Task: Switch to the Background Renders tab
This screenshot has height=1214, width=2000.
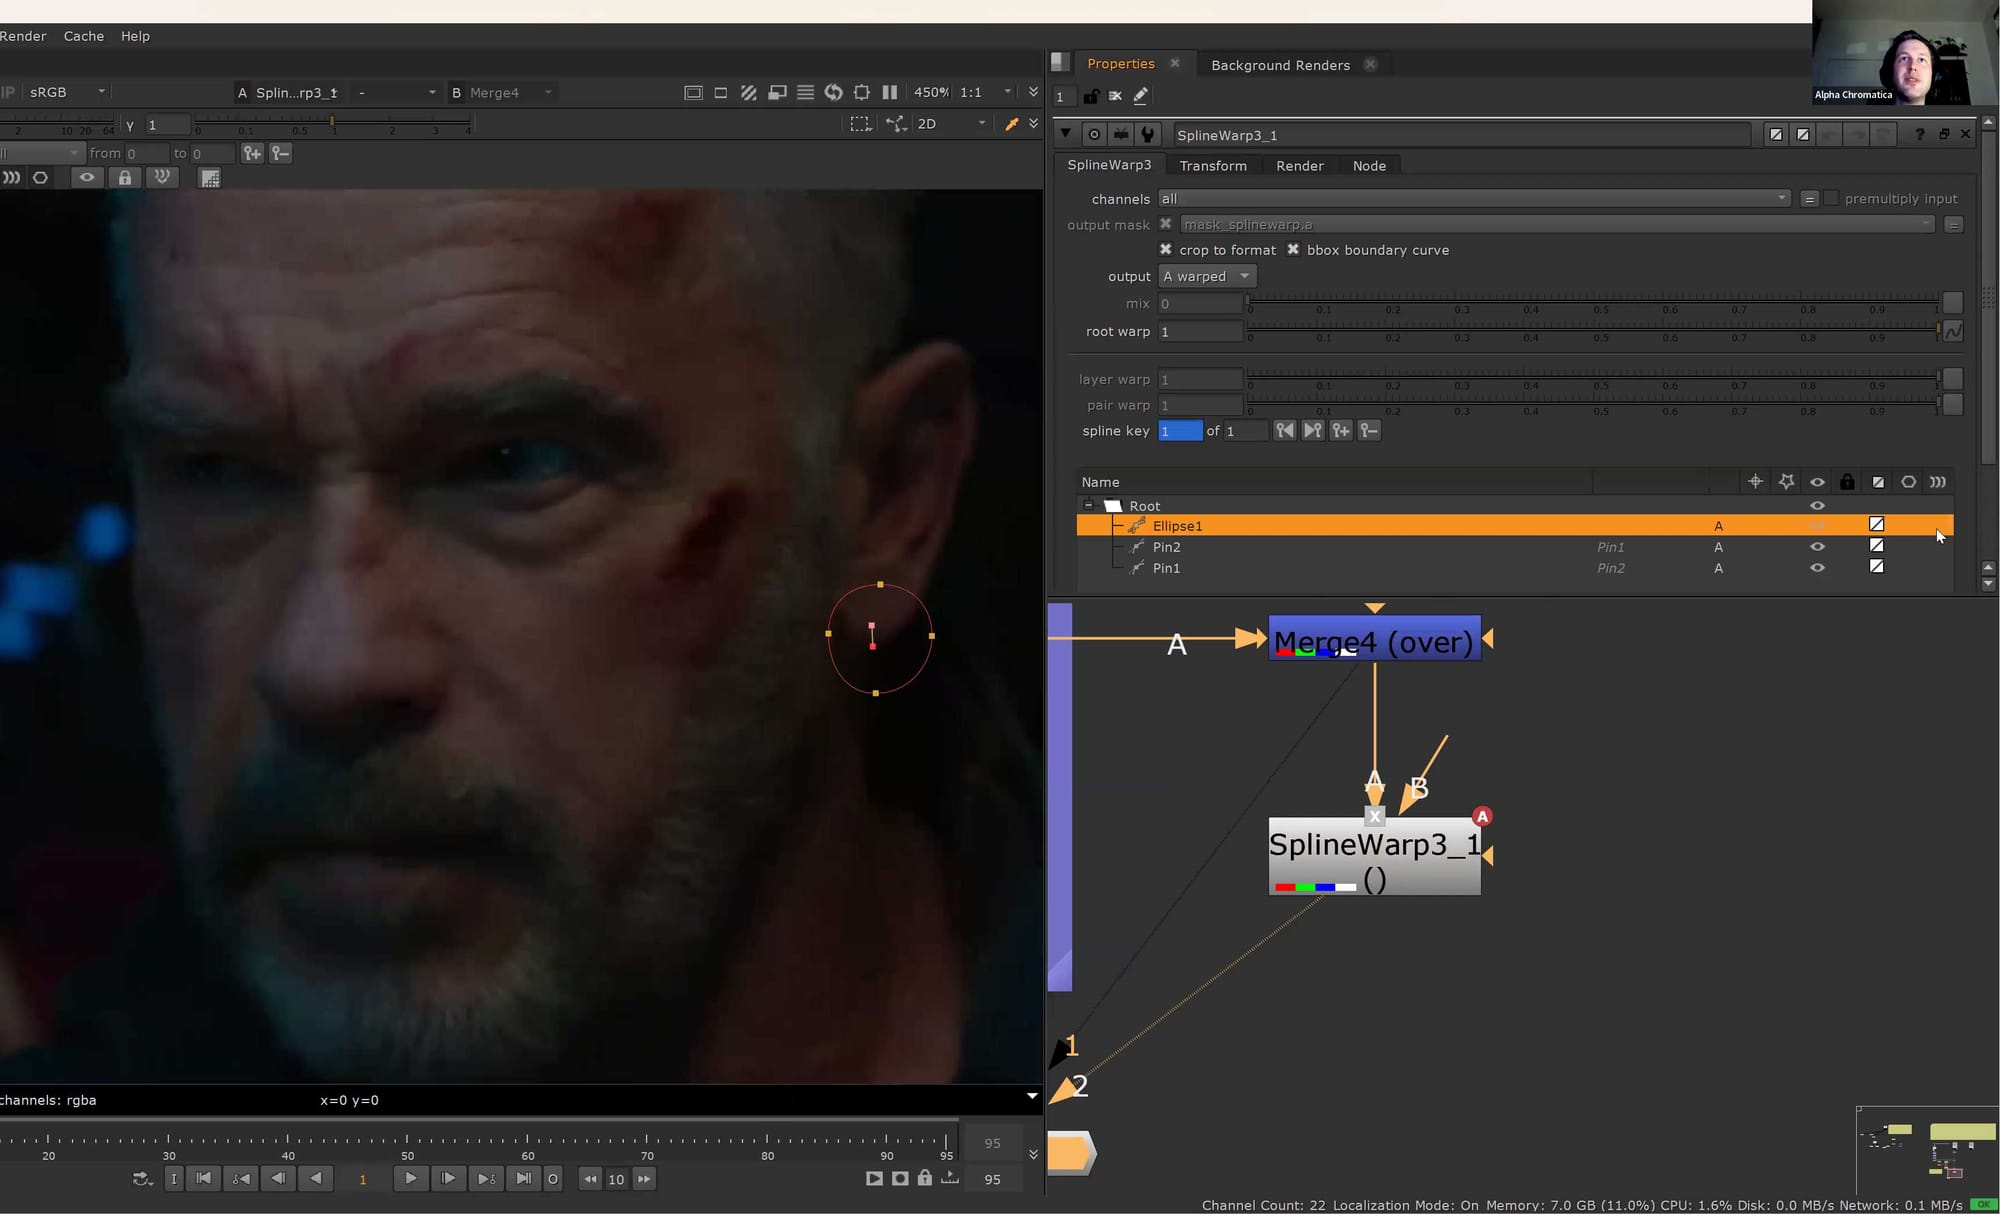Action: tap(1280, 64)
